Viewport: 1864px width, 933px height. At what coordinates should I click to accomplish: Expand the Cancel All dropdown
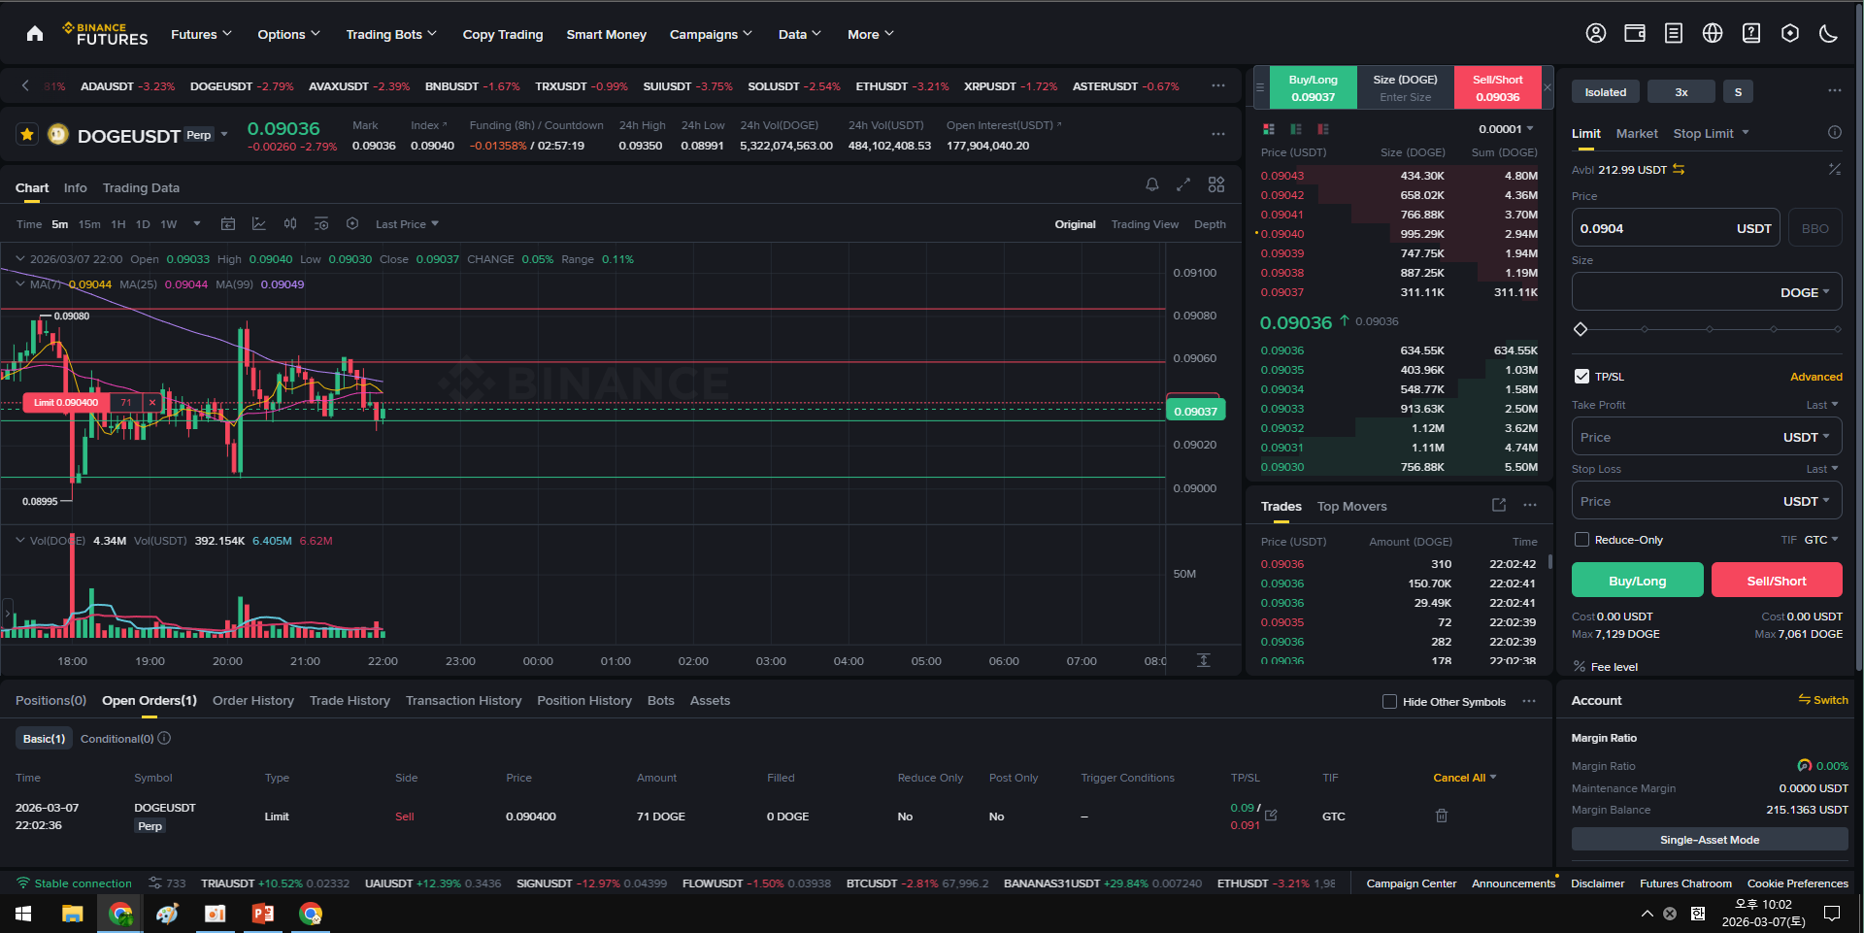(x=1464, y=777)
